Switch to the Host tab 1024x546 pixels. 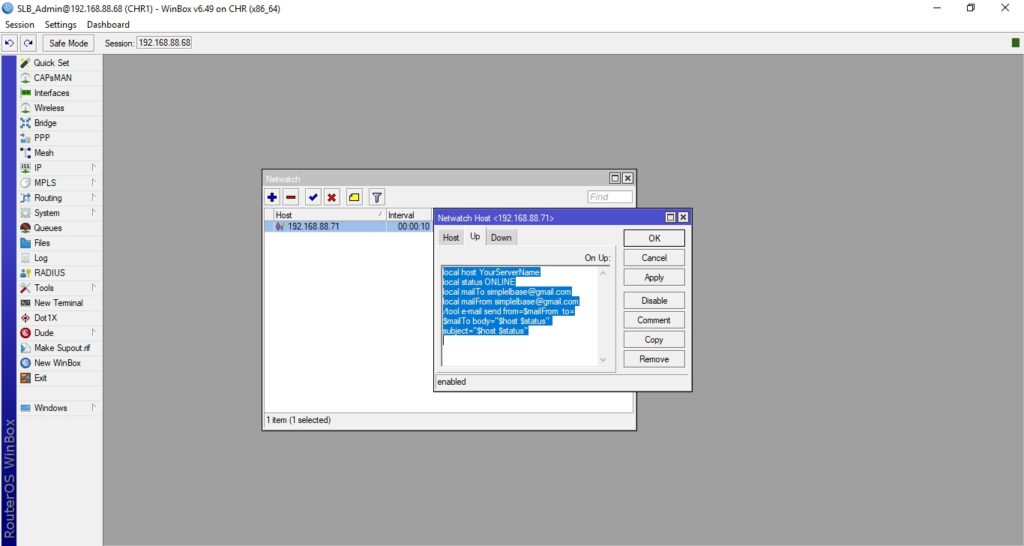coord(451,238)
